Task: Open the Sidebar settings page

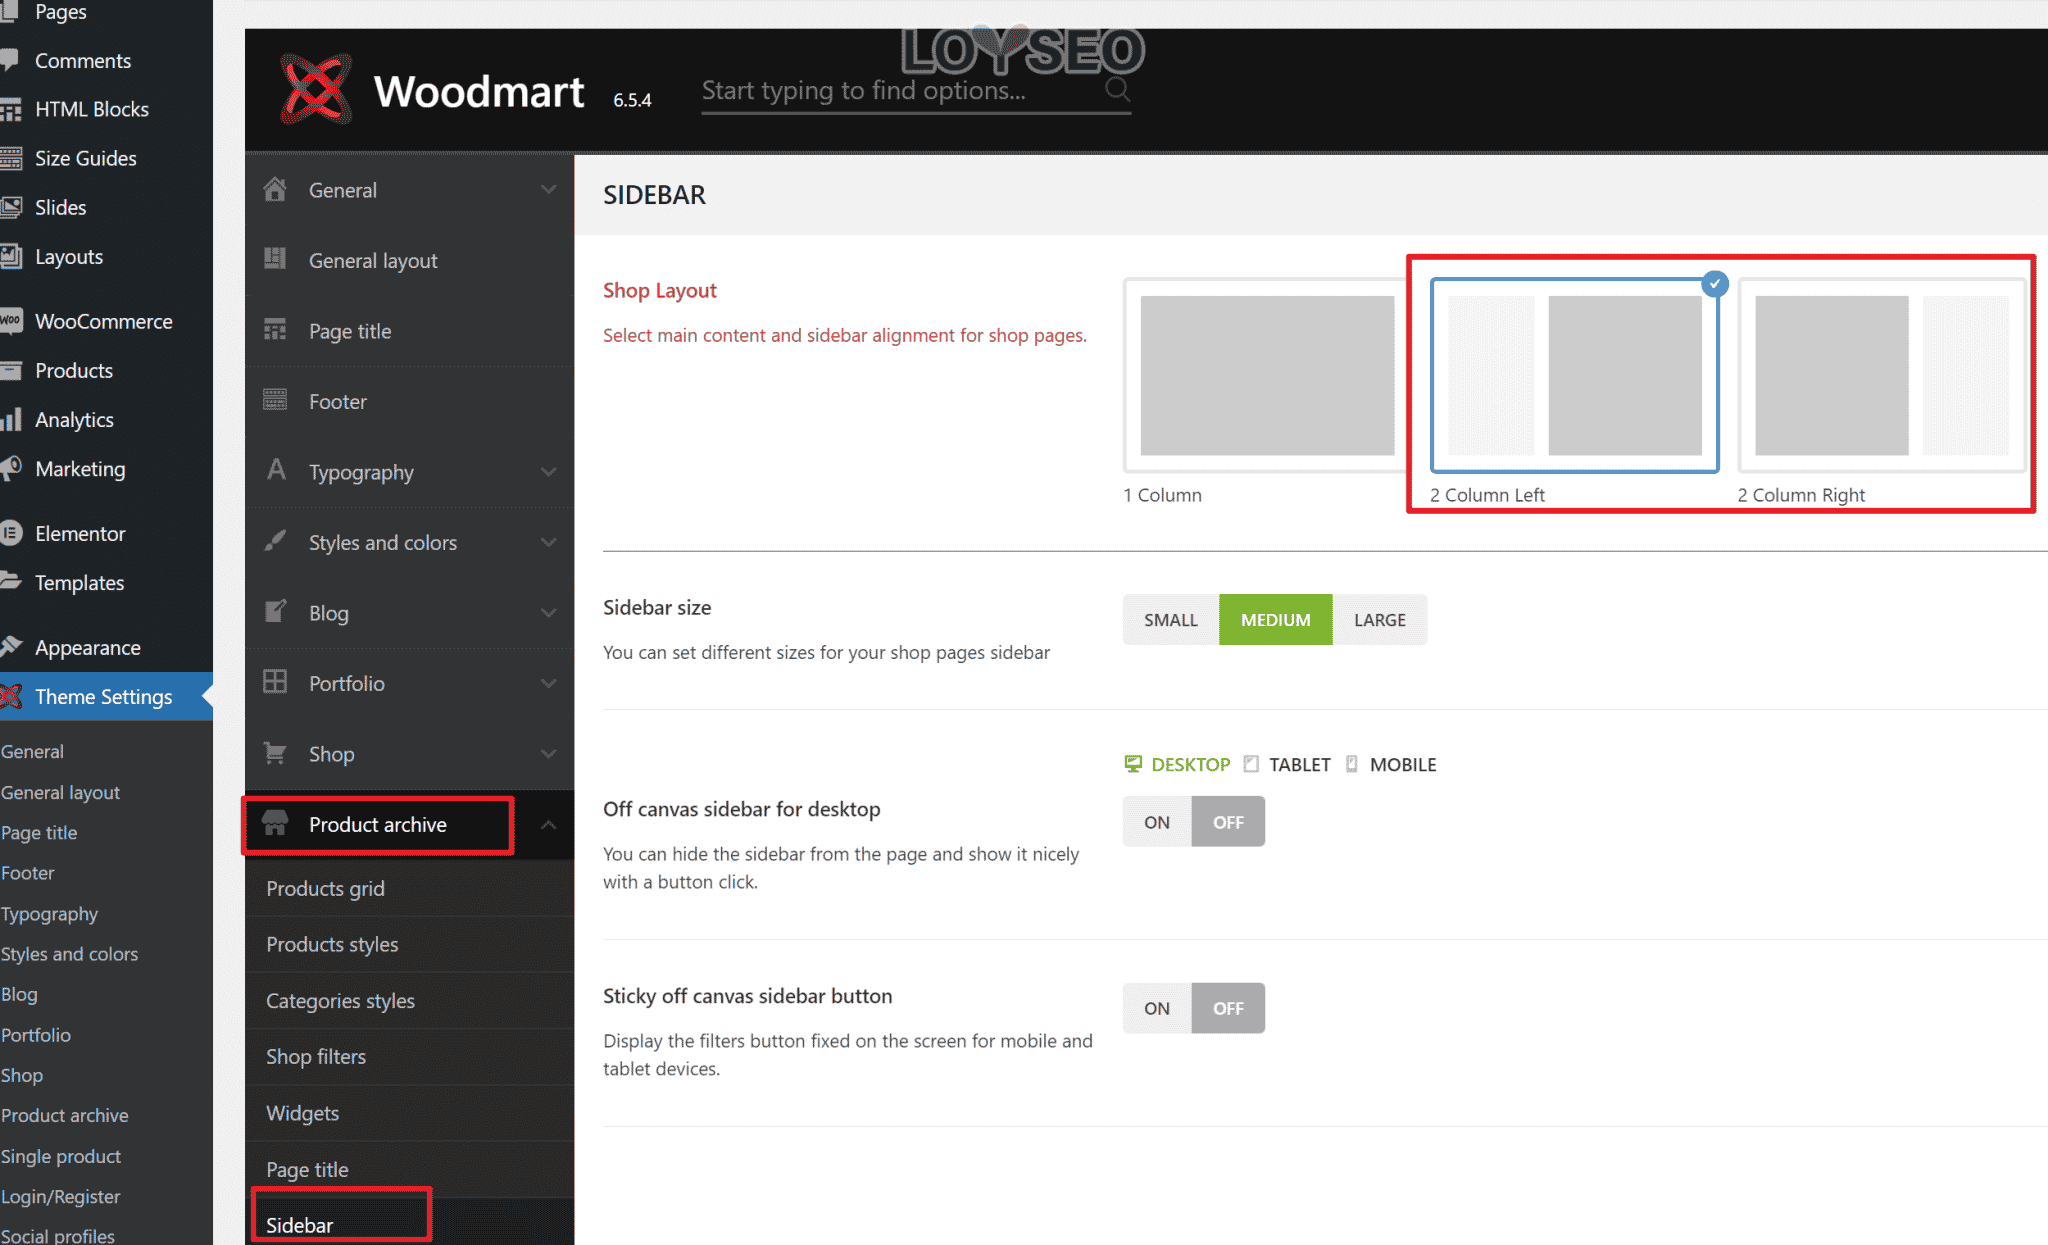Action: 298,1225
